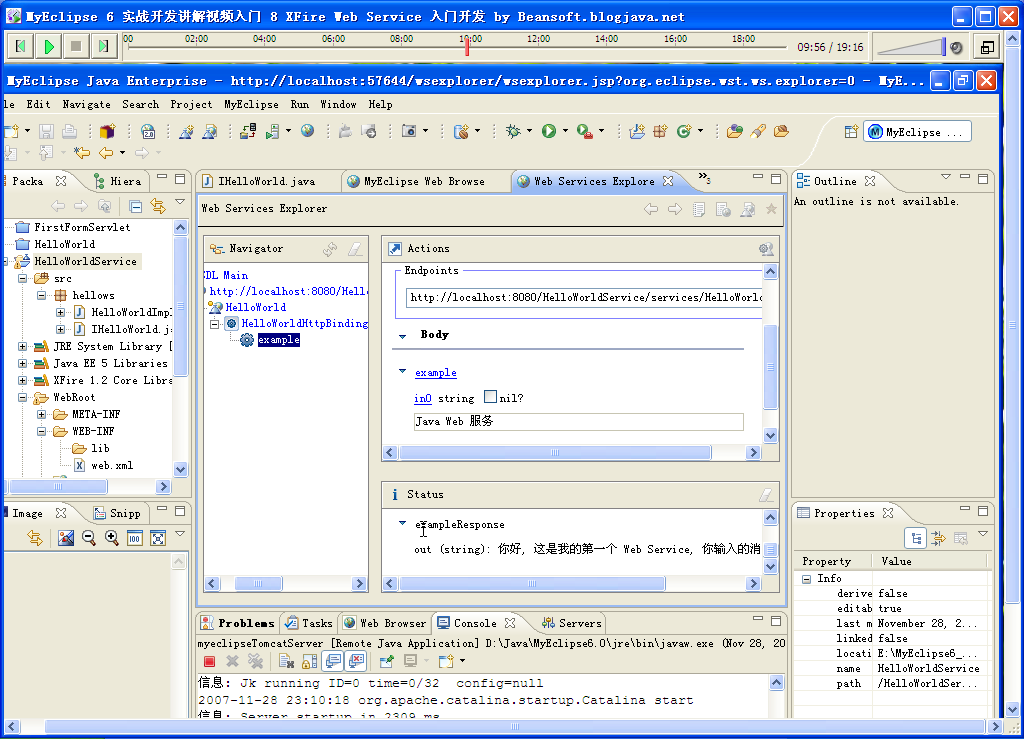Select the MyEclipse perspective button
This screenshot has height=739, width=1024.
point(917,132)
